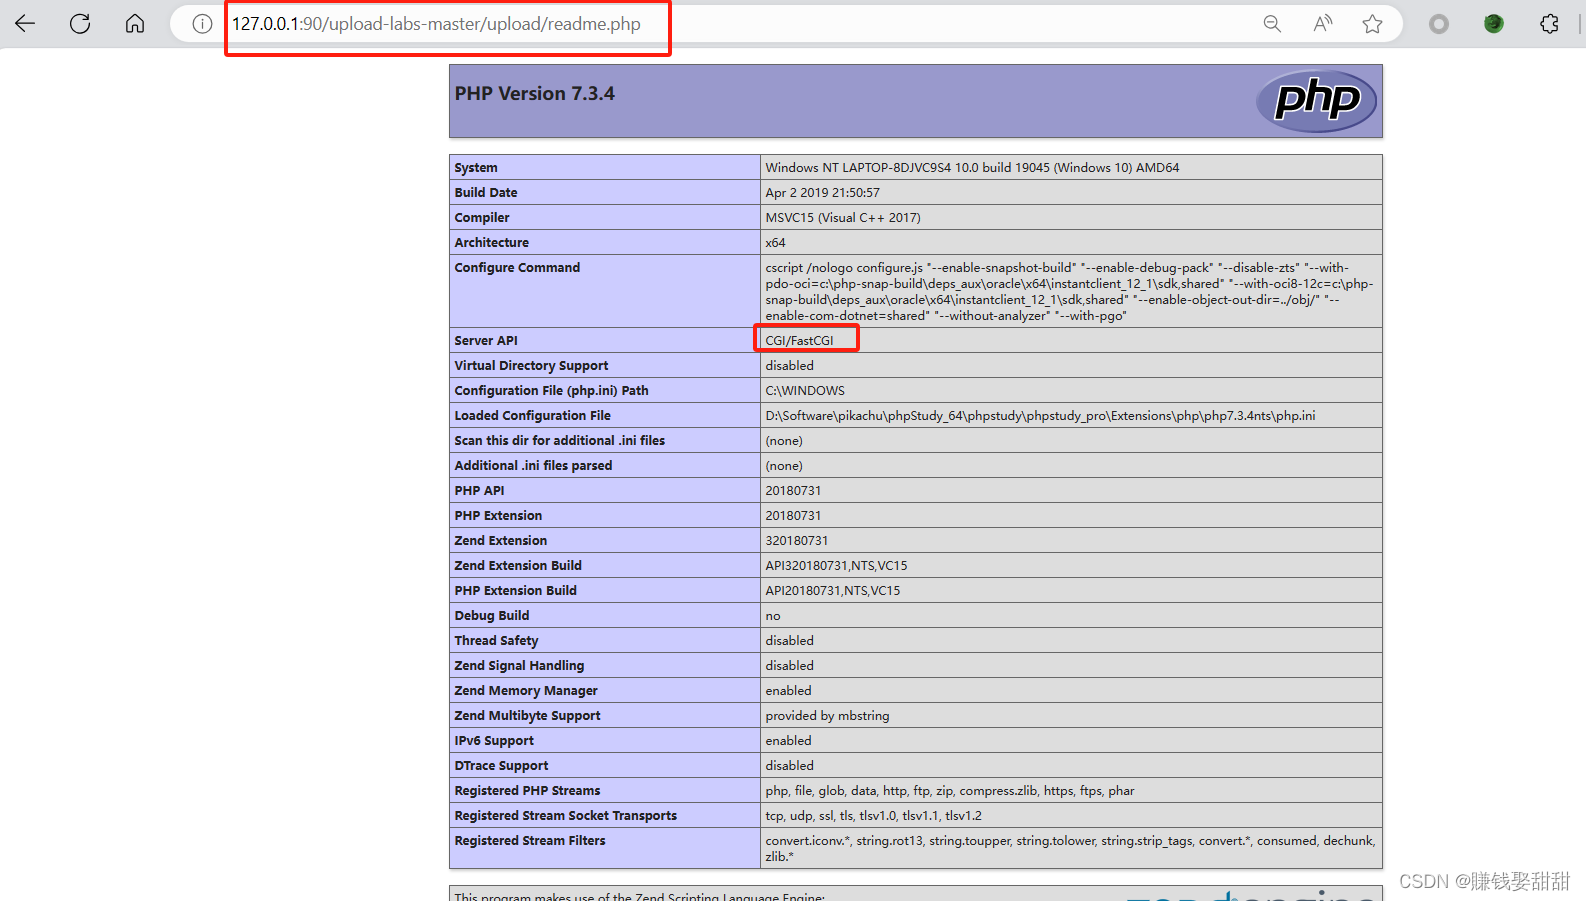Select the 'DTrace Support' label
Viewport: 1586px width, 901px height.
[501, 766]
